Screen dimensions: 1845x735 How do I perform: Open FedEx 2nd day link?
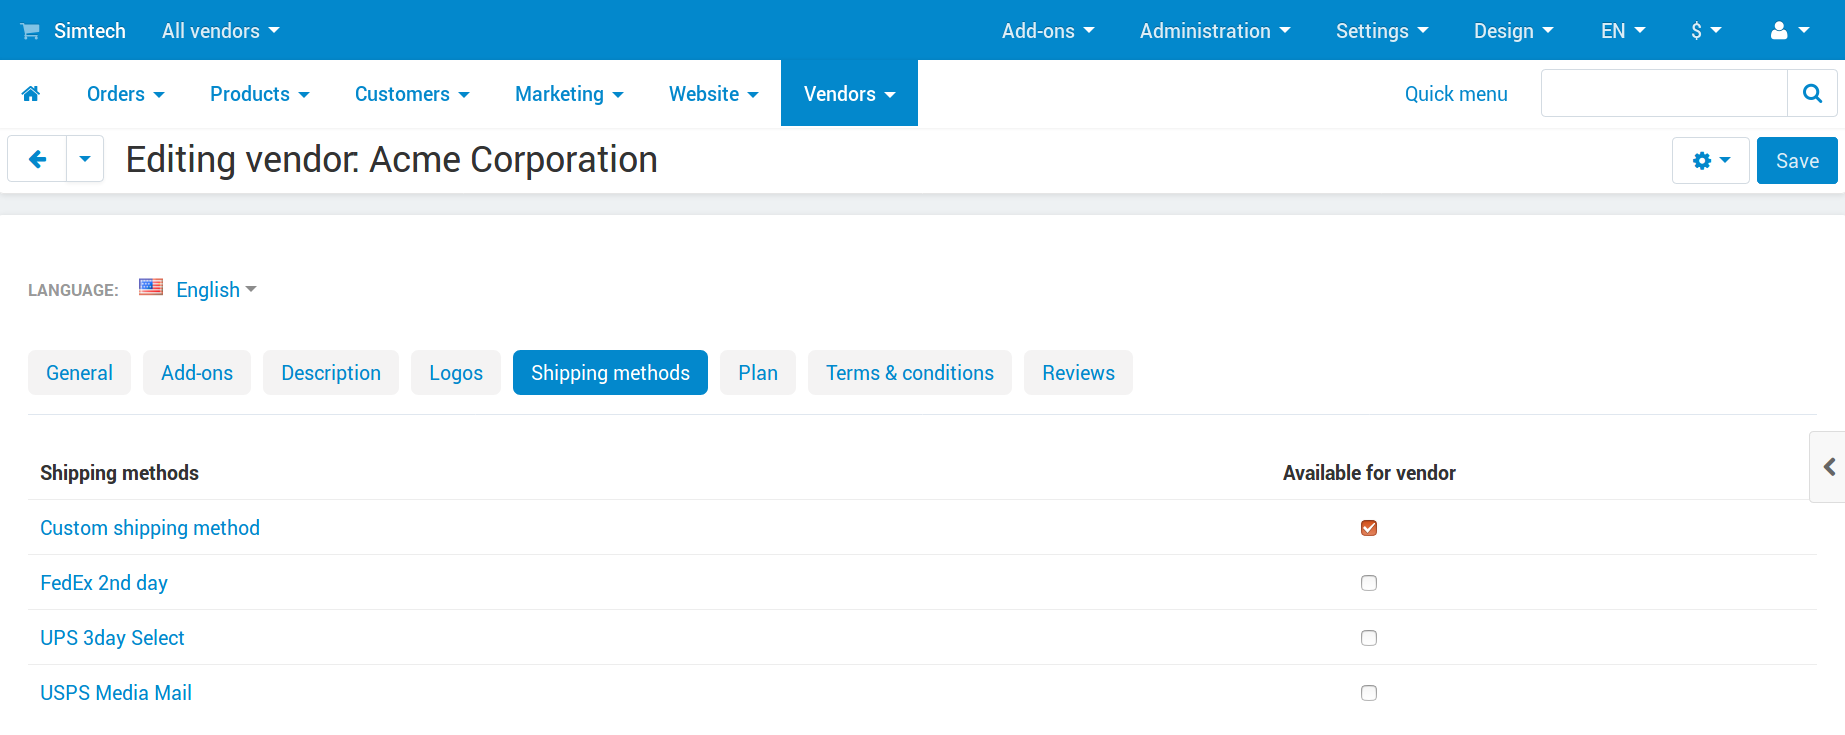pos(104,583)
